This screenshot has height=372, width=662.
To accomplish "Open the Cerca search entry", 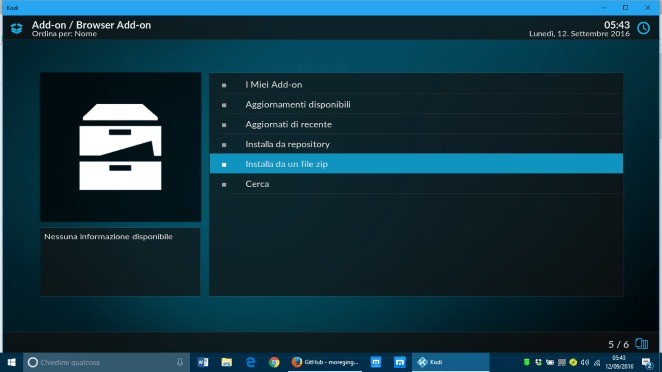I will coord(416,184).
